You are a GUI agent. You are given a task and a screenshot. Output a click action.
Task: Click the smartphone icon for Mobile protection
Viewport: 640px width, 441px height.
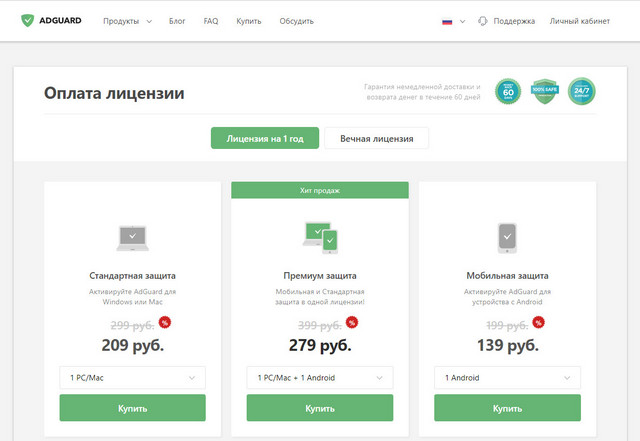coord(507,237)
